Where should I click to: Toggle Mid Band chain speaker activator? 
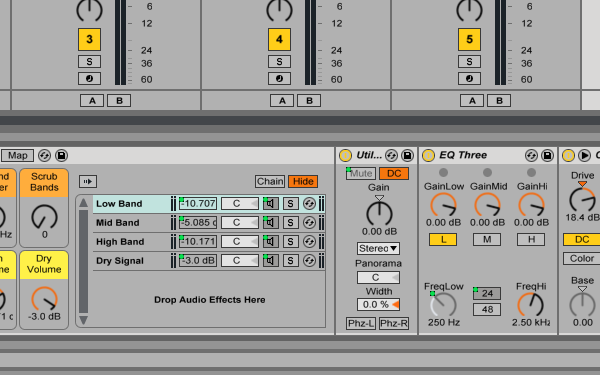[271, 223]
